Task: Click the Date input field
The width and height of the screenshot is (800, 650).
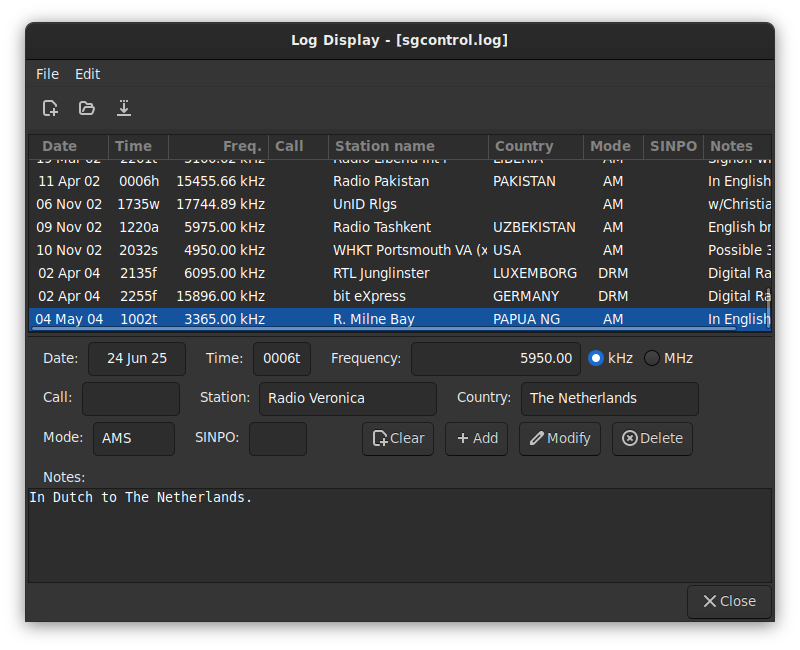Action: click(x=137, y=359)
